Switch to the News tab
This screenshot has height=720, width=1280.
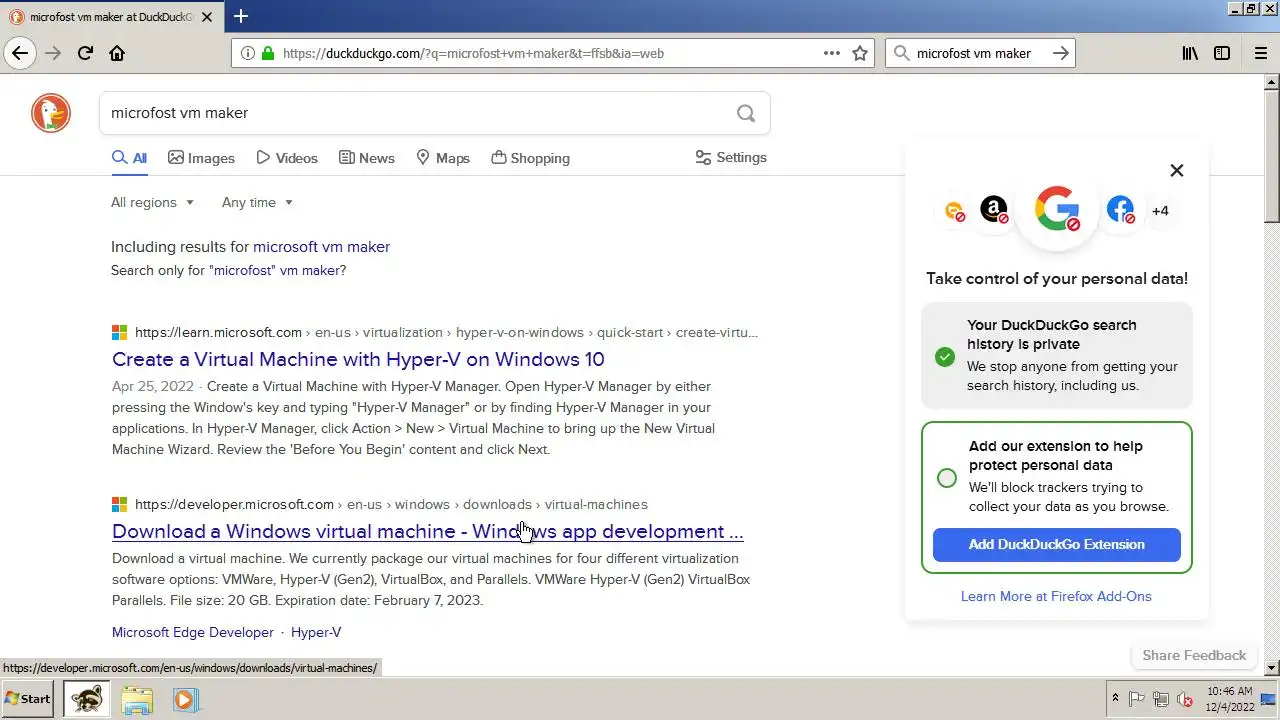[367, 158]
